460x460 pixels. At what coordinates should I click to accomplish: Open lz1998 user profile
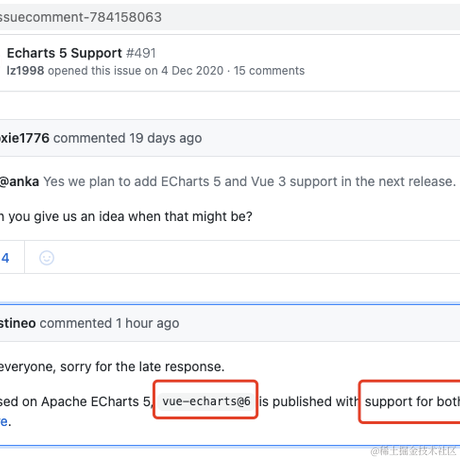click(25, 71)
